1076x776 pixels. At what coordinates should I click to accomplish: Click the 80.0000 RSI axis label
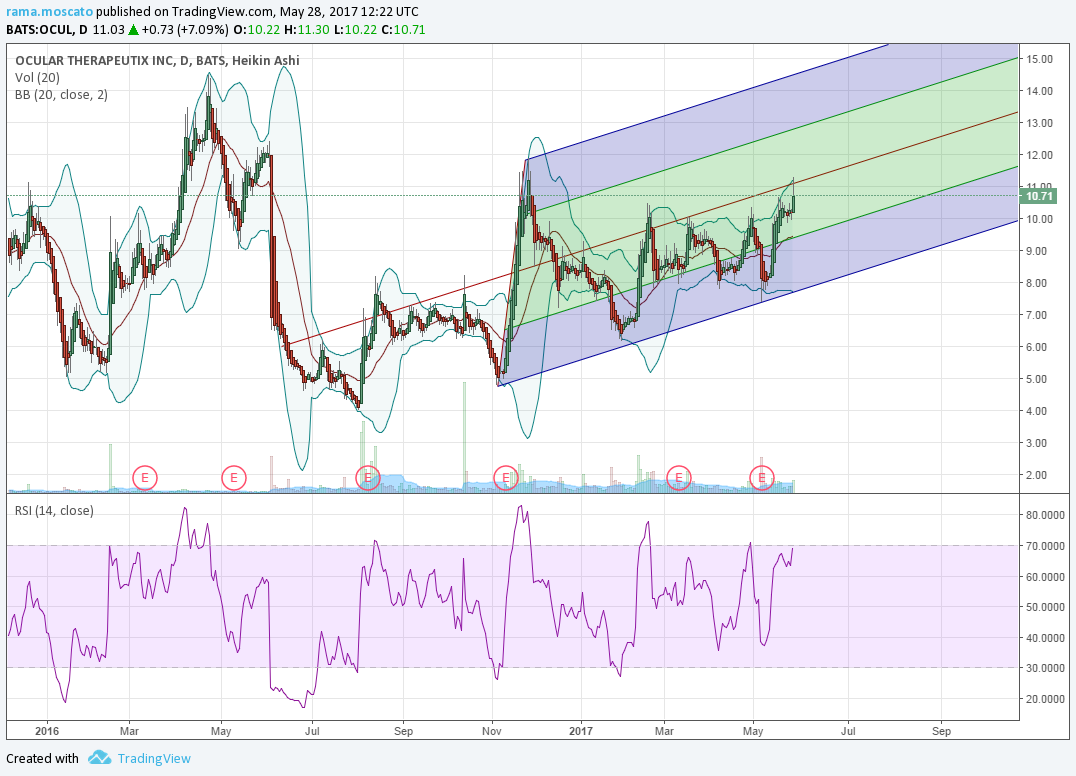coord(1046,515)
